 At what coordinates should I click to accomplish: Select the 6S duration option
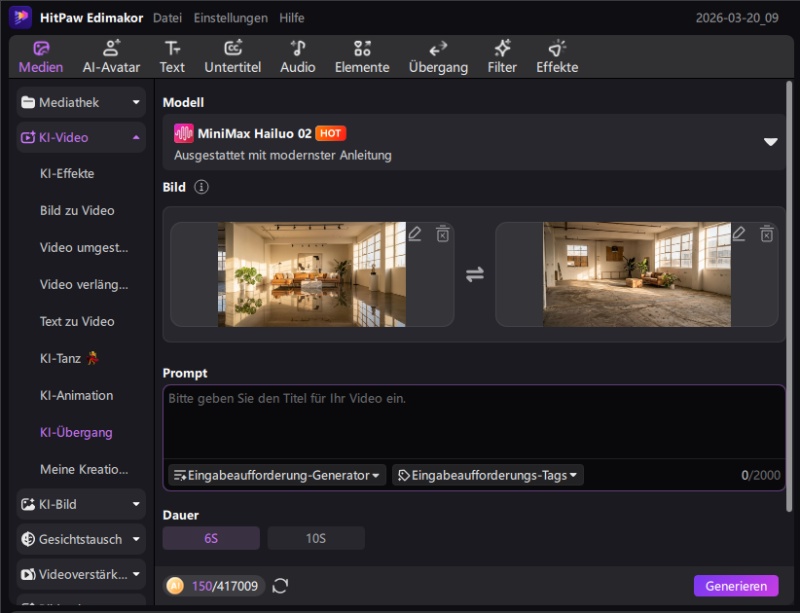click(211, 538)
